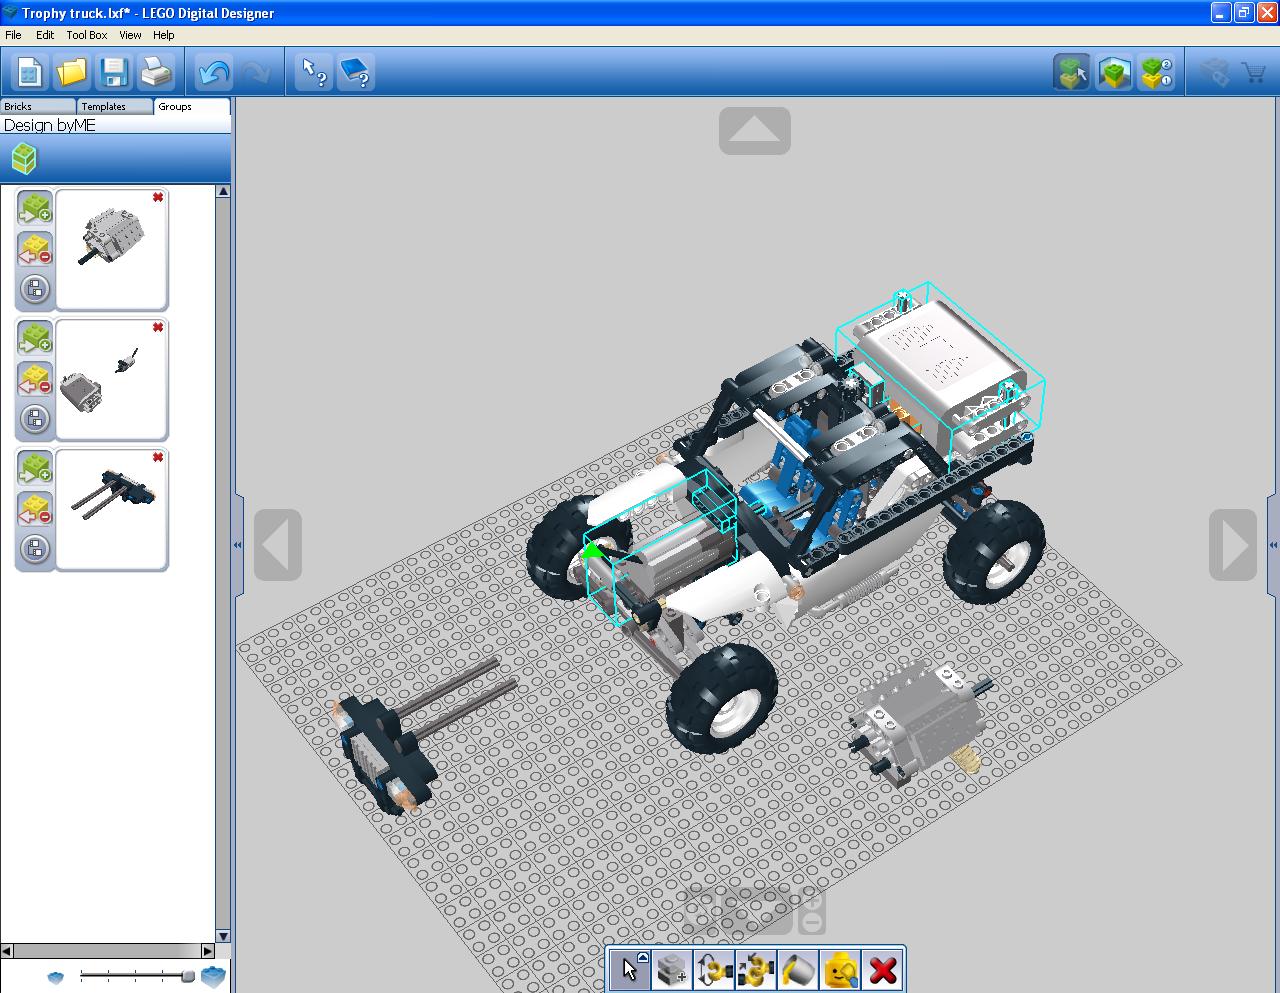Image resolution: width=1280 pixels, height=993 pixels.
Task: Create a subgroup in the engine group
Action: 35,290
